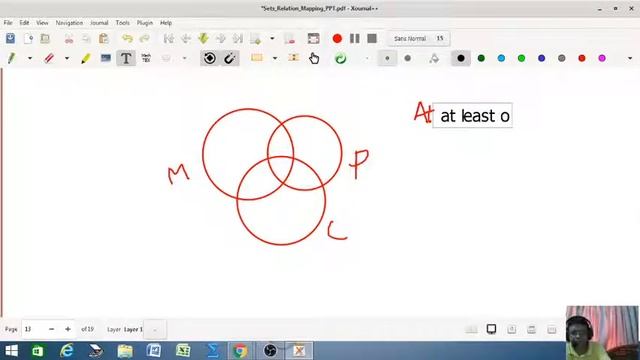Decrease page number with minus
640x360 pixels.
pyautogui.click(x=51, y=329)
